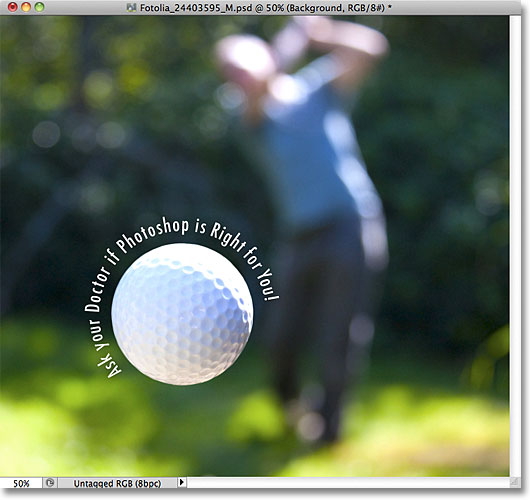Click the green zoom window button

coord(40,7)
